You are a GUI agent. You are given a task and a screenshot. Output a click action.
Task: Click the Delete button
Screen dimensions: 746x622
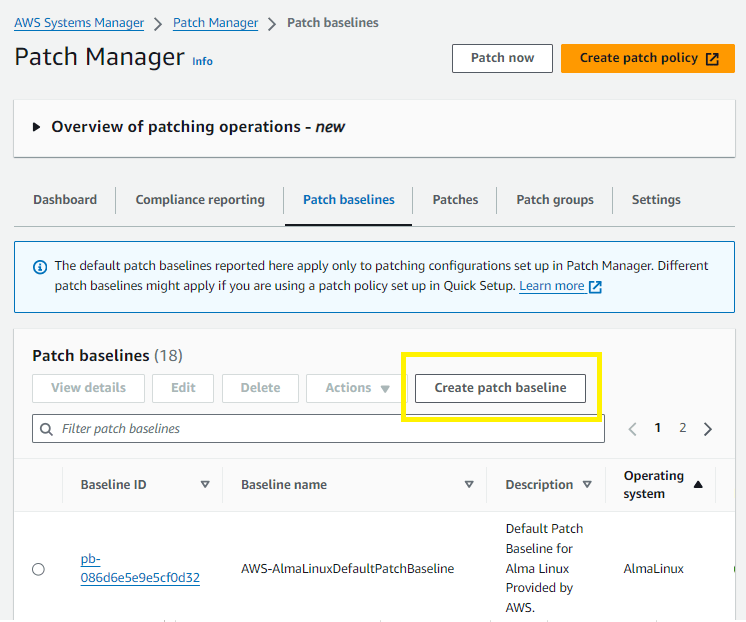point(260,388)
